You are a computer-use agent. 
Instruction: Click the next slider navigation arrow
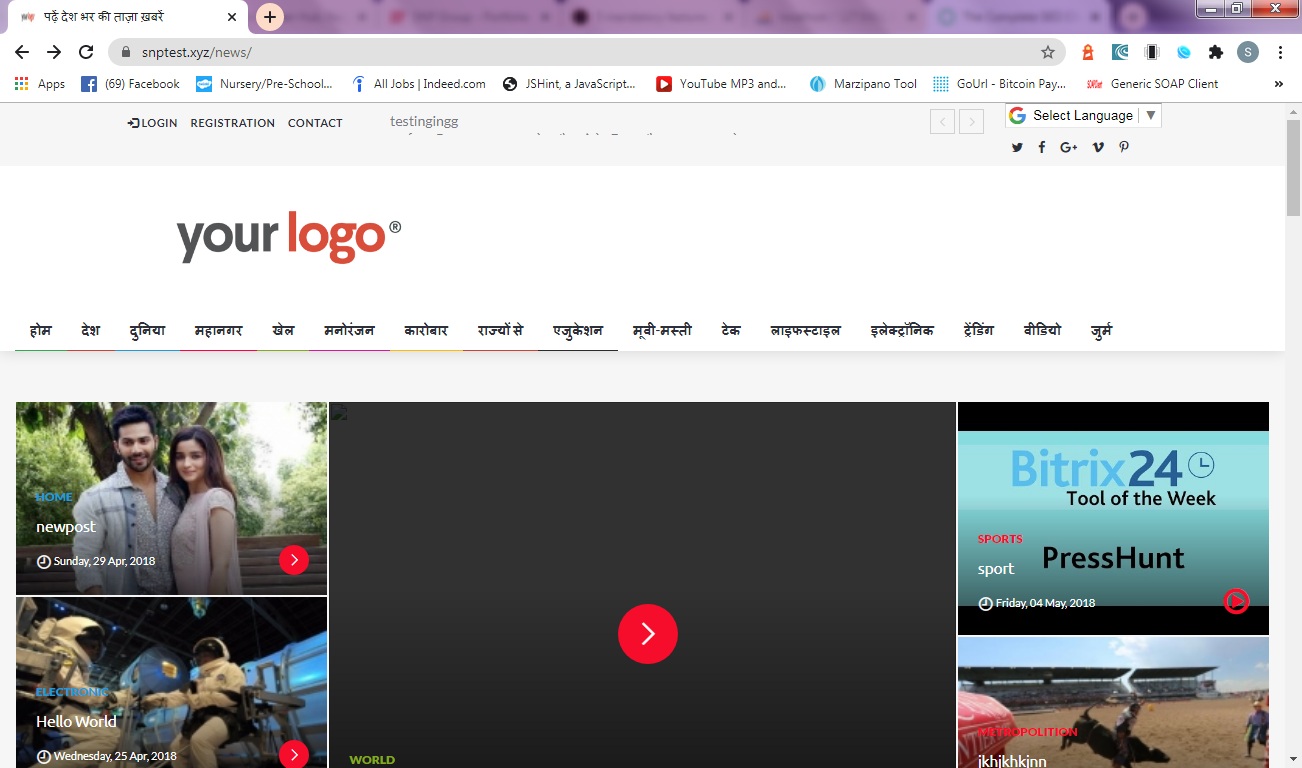click(x=971, y=120)
